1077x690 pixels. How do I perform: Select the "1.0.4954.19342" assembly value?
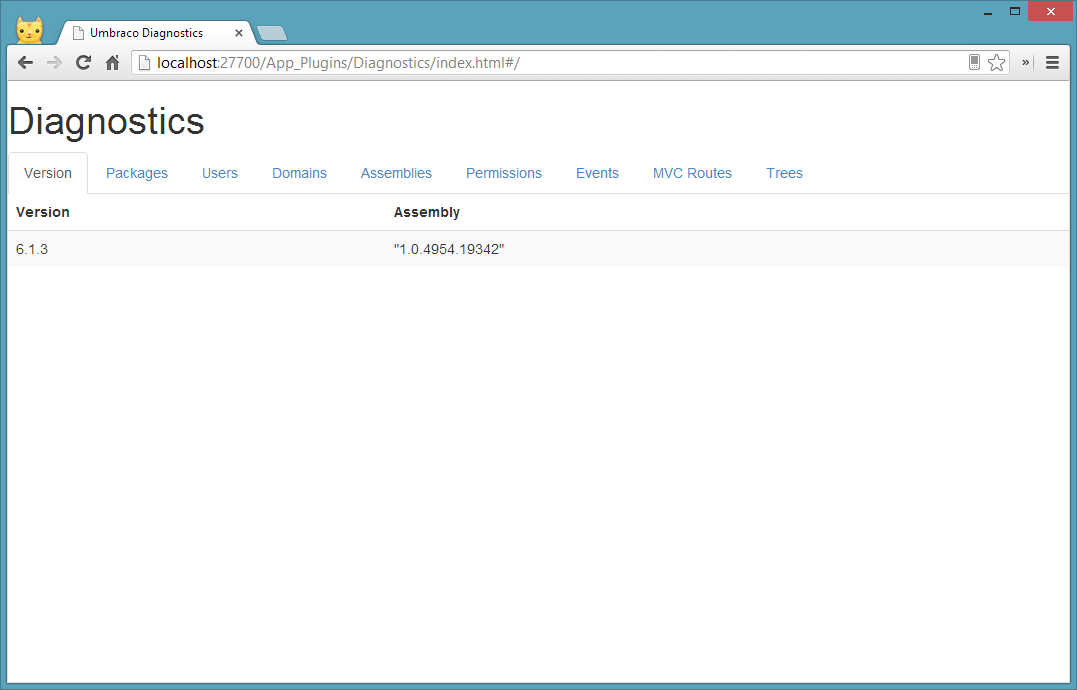[x=449, y=249]
